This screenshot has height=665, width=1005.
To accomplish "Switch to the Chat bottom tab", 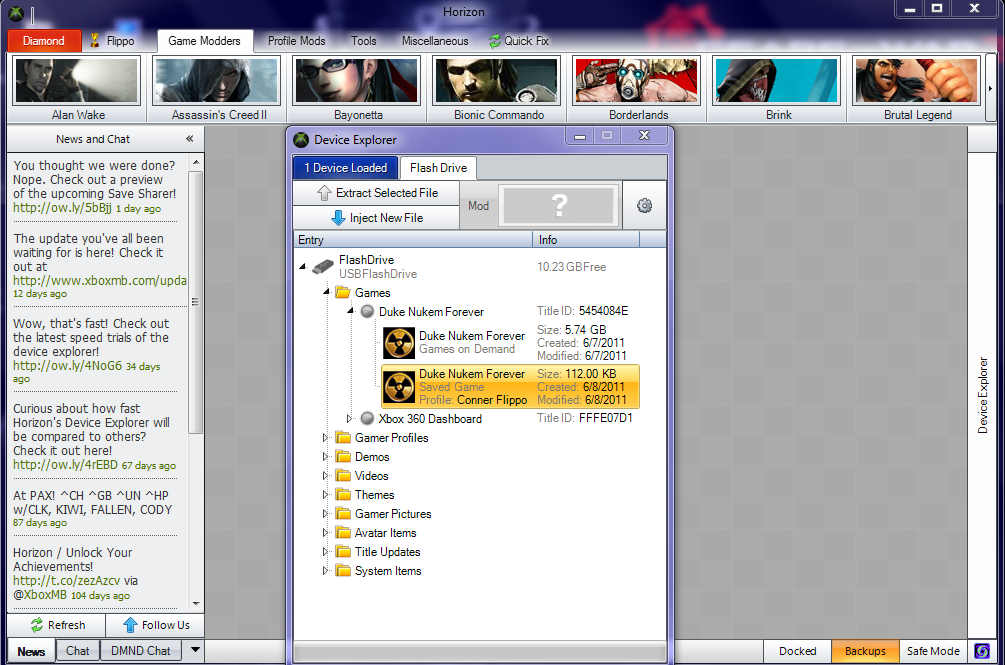I will point(78,651).
